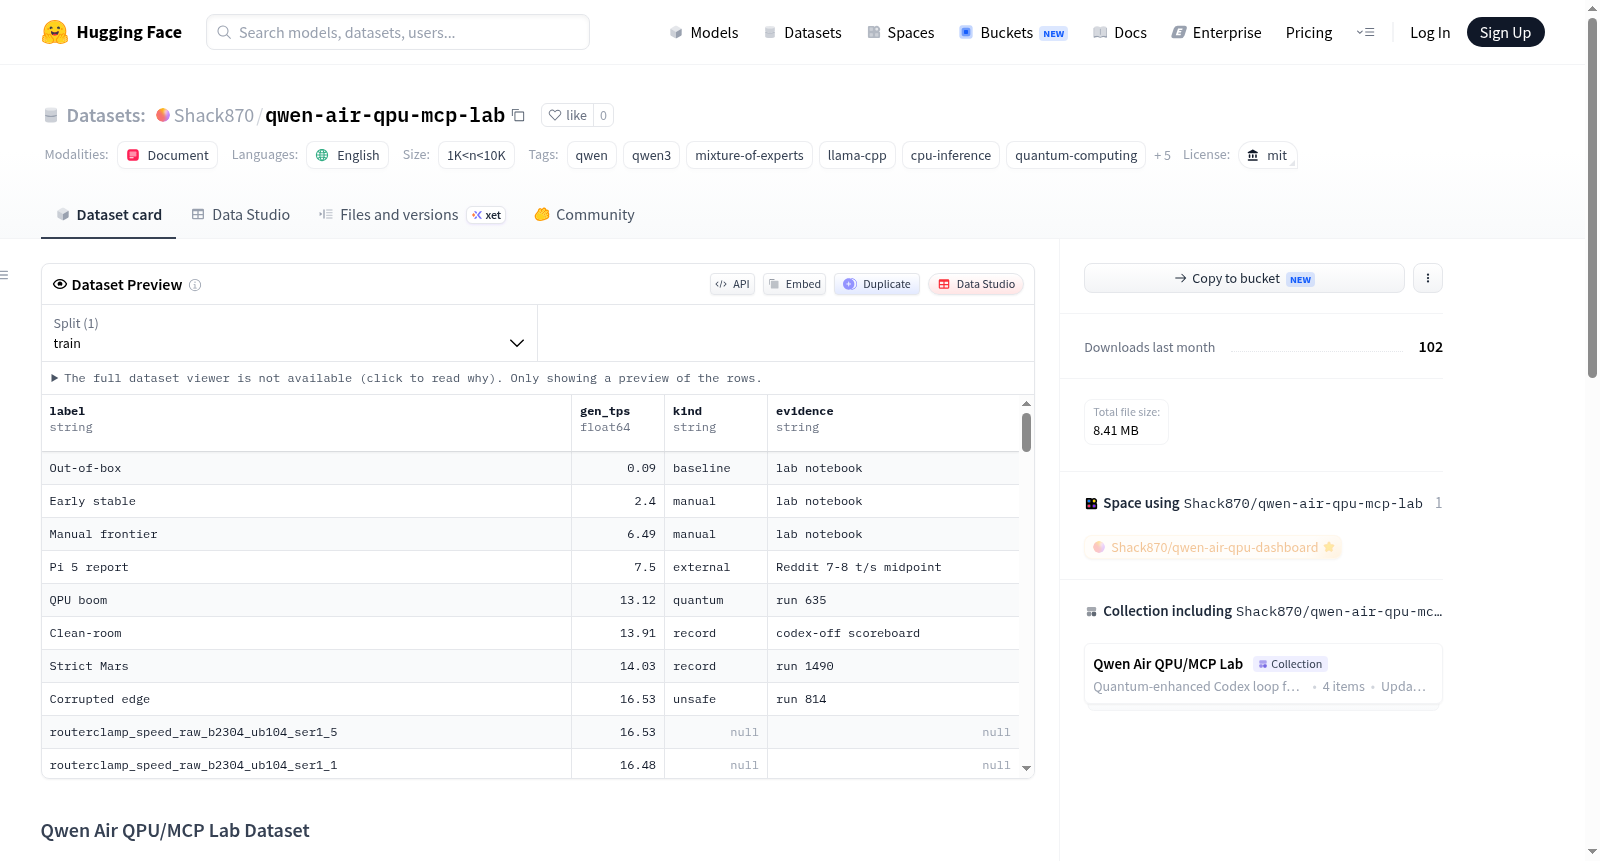
Task: Open the Enterprise navigation link
Action: [x=1216, y=33]
